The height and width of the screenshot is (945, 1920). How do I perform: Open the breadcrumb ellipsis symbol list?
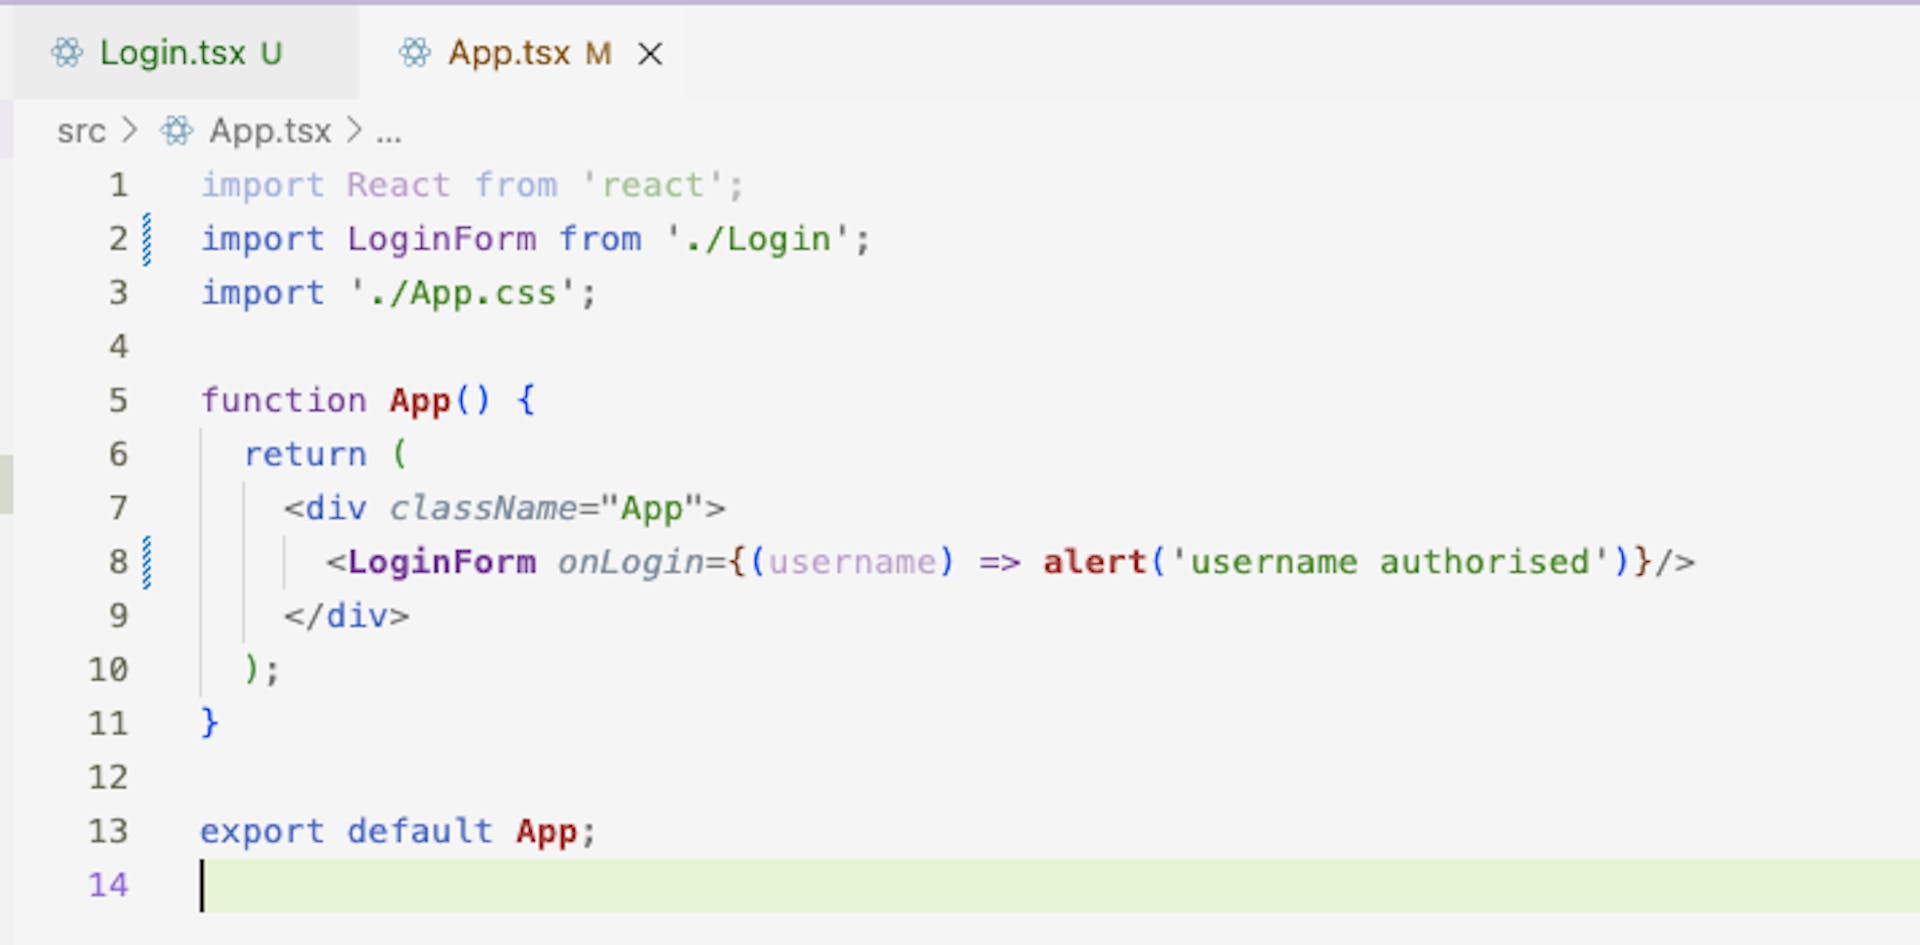pos(389,133)
